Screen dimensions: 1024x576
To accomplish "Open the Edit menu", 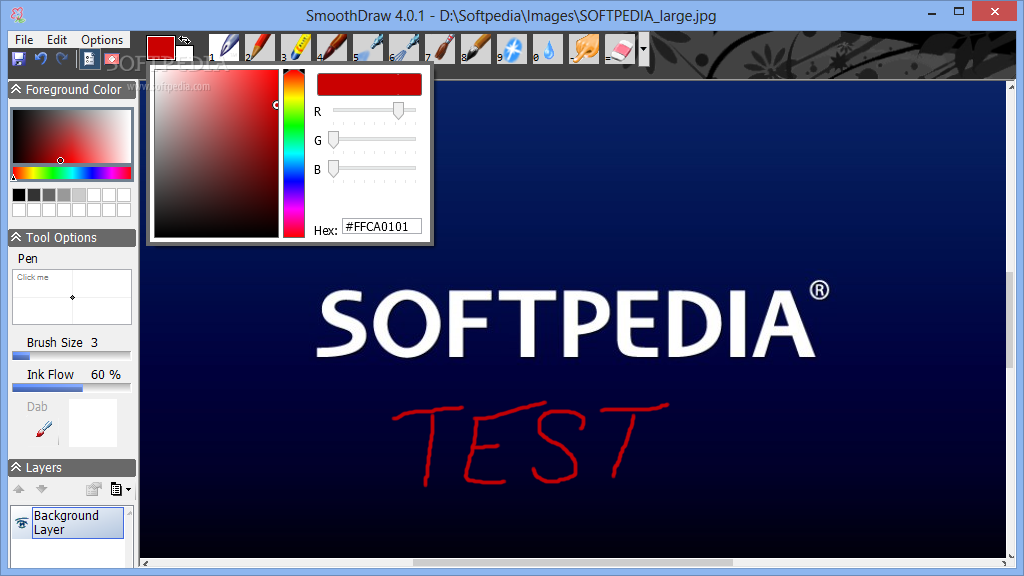I will [57, 40].
